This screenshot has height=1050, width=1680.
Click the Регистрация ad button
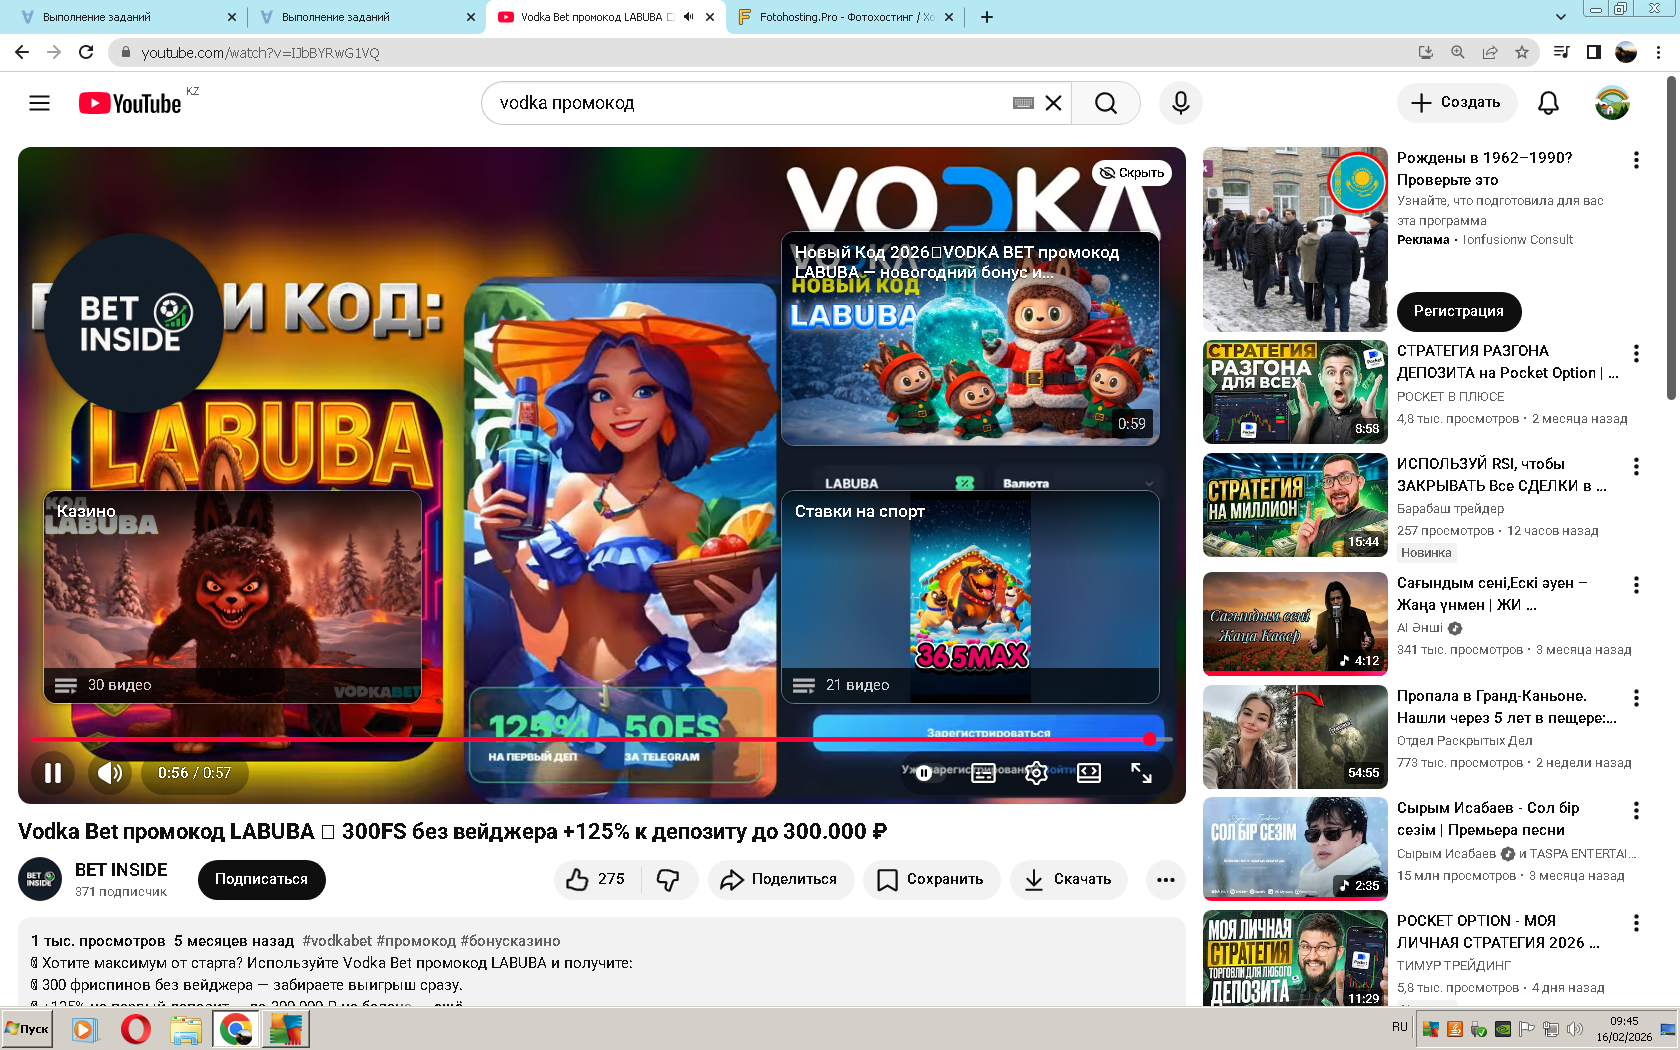coord(1458,311)
